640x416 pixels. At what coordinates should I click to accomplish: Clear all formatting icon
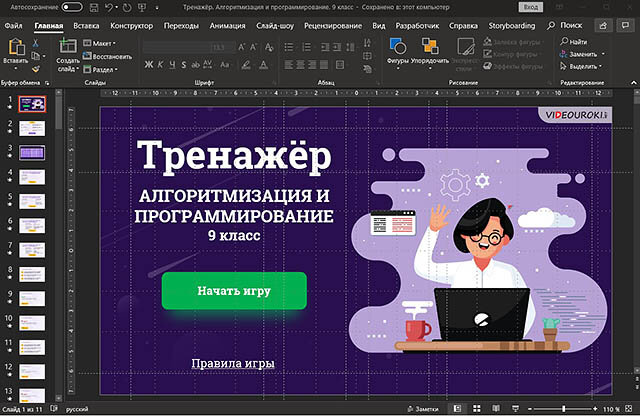(x=269, y=47)
